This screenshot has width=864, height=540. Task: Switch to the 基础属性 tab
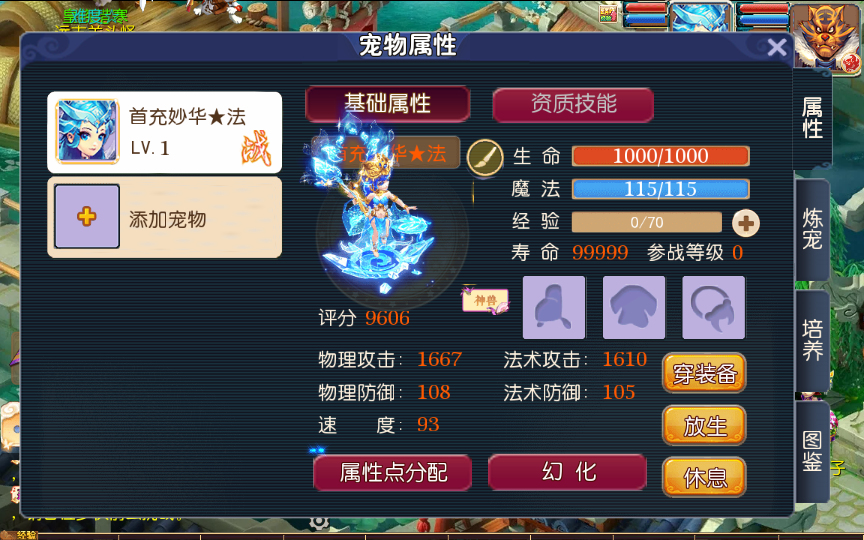tap(387, 104)
